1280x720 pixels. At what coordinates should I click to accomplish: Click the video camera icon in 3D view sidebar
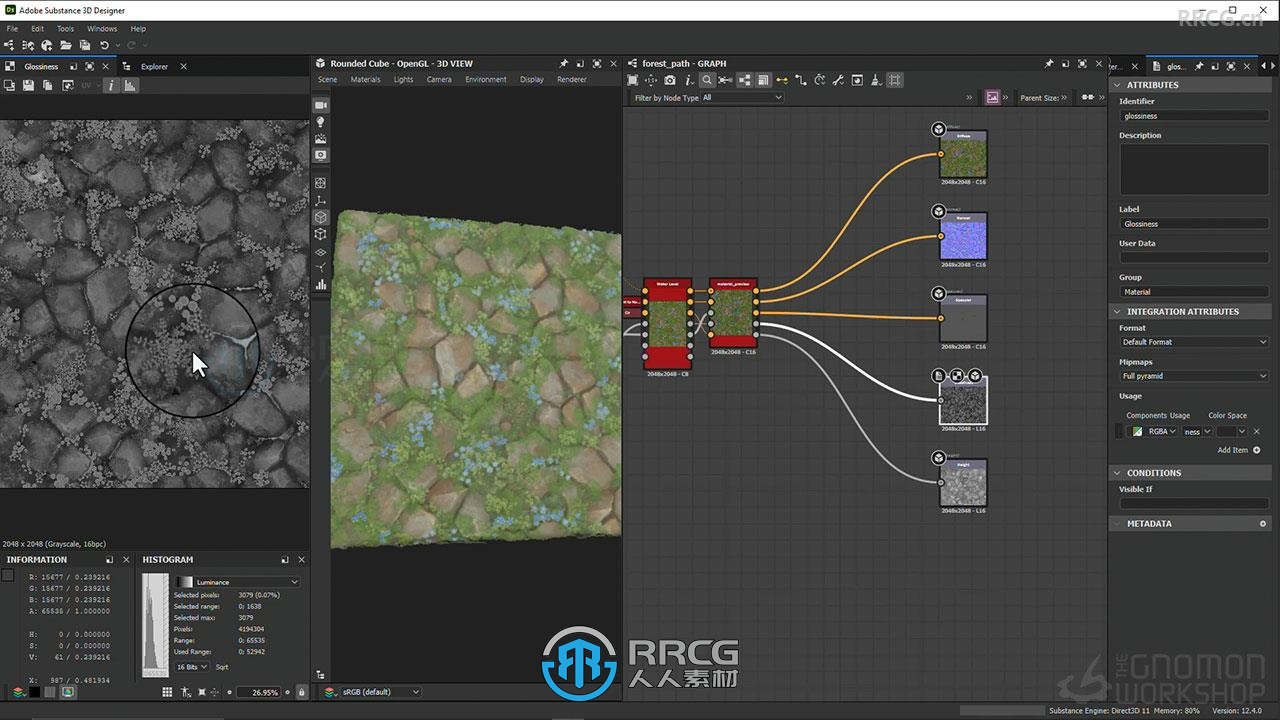[321, 105]
